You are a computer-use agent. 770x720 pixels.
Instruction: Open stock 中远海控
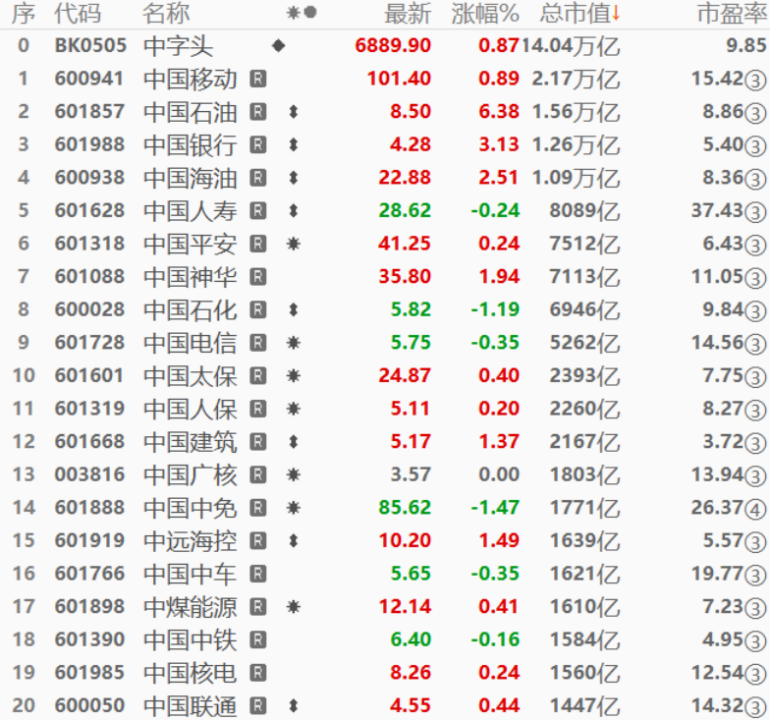191,541
